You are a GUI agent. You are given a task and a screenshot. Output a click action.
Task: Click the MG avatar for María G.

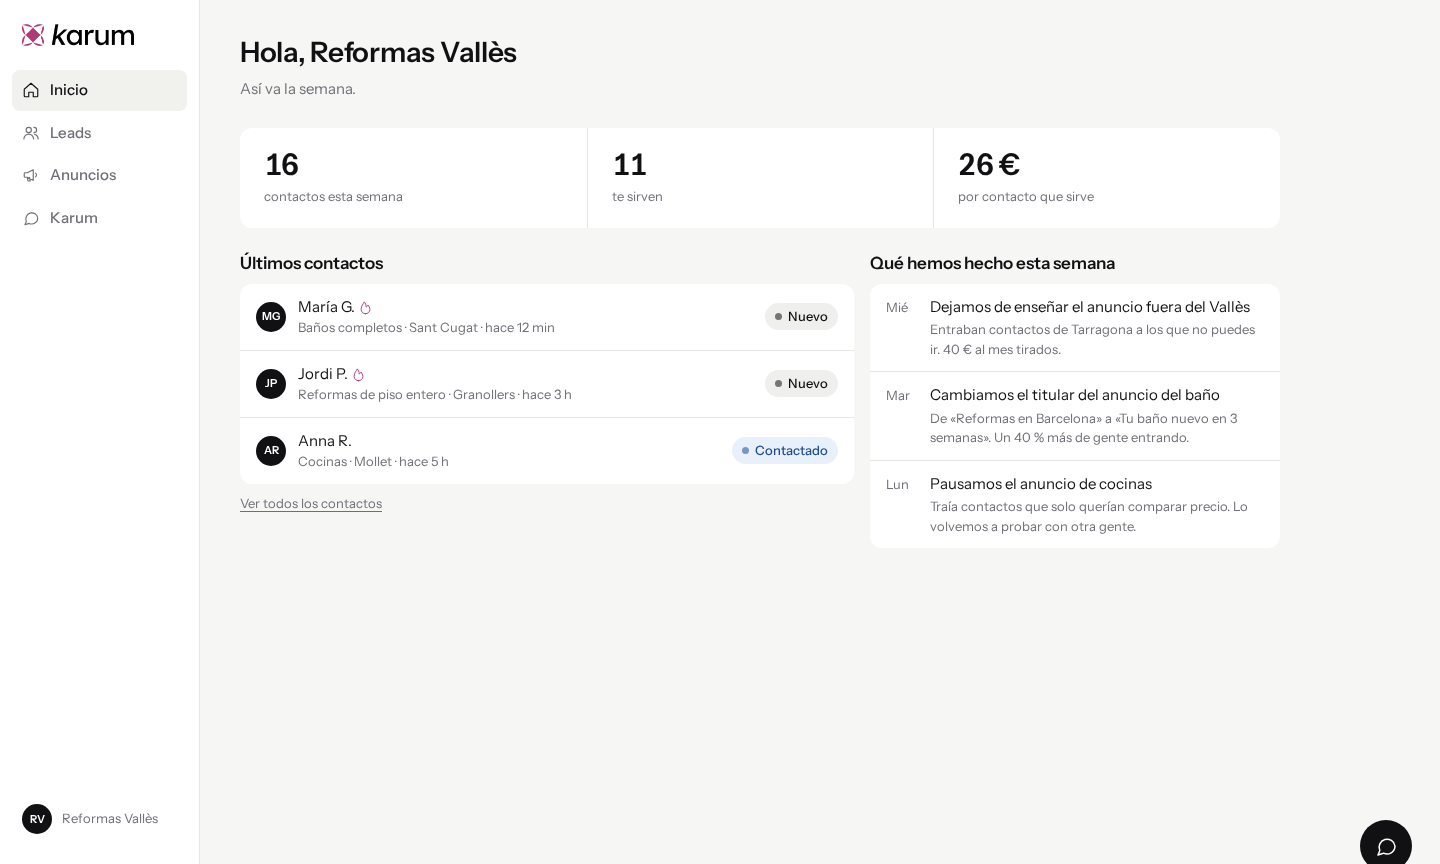click(x=271, y=317)
